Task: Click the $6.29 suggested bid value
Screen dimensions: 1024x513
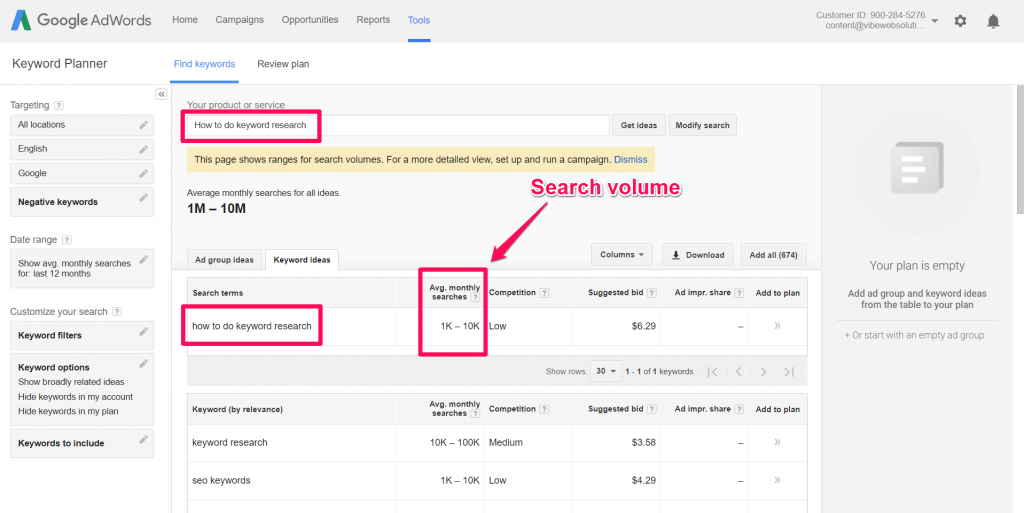Action: tap(643, 326)
